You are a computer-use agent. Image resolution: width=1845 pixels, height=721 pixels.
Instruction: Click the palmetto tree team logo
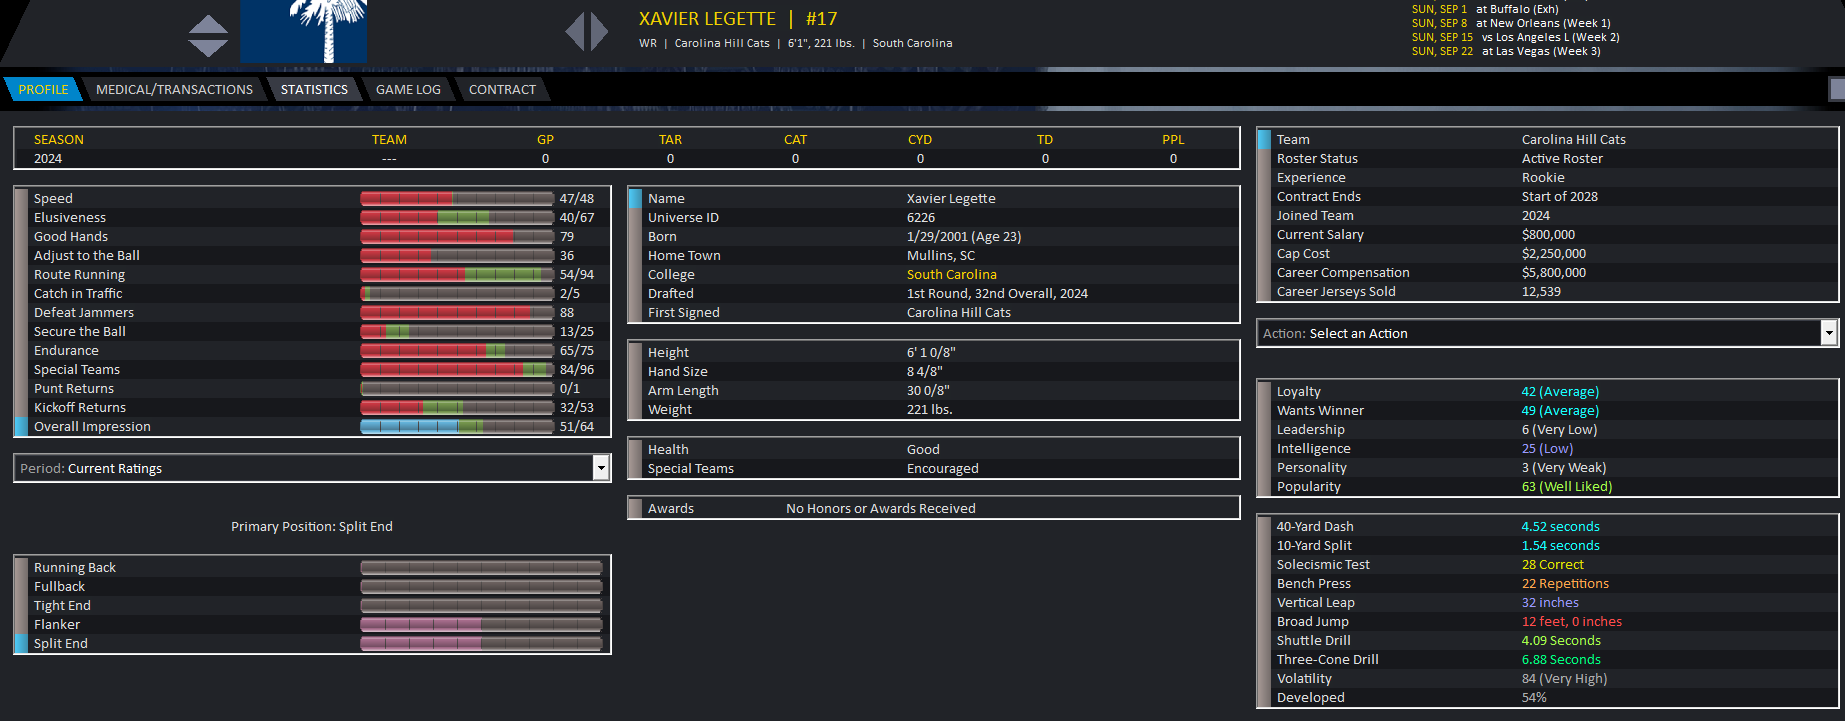click(304, 31)
